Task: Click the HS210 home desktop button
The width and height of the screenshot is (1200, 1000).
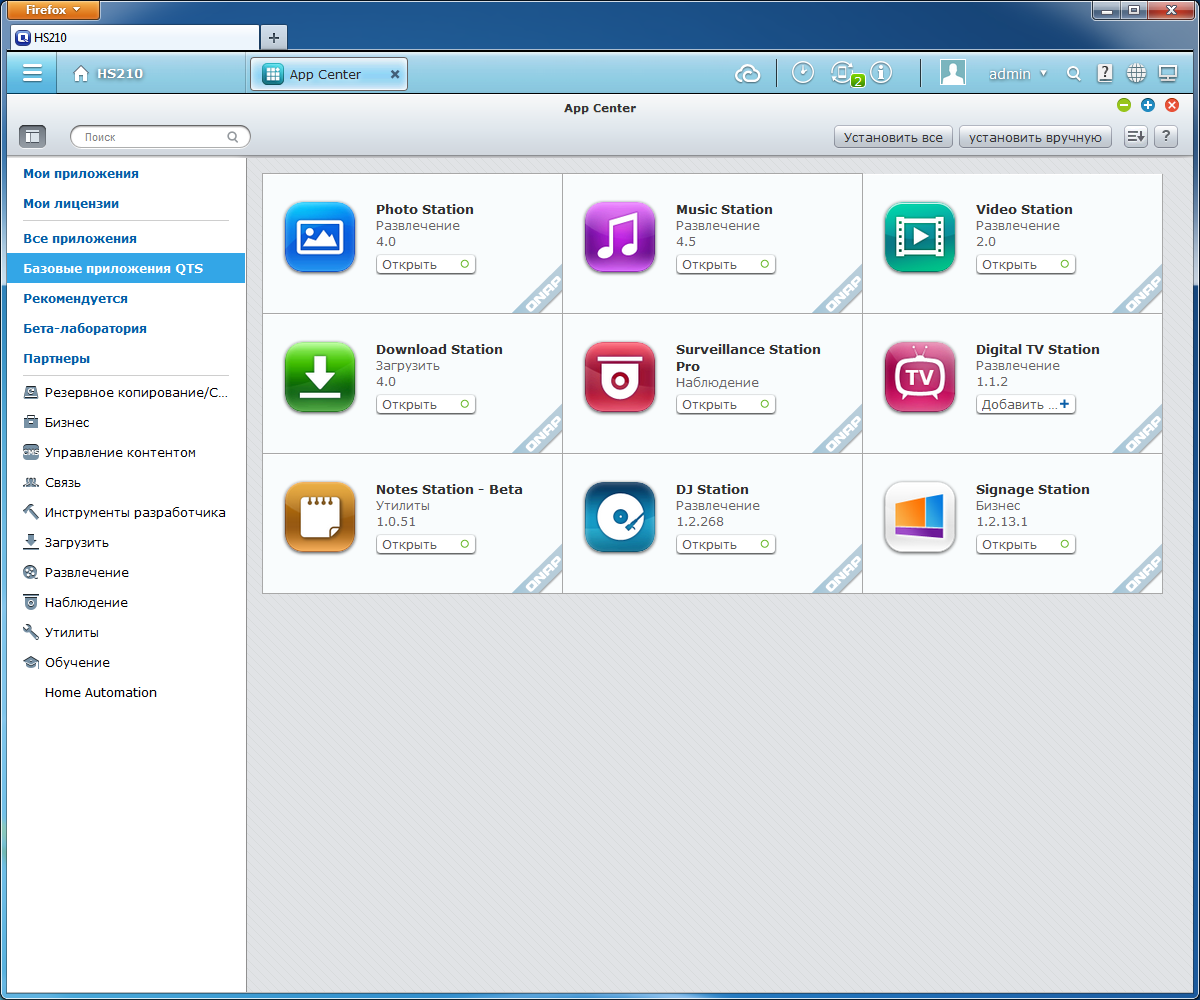Action: [x=108, y=74]
